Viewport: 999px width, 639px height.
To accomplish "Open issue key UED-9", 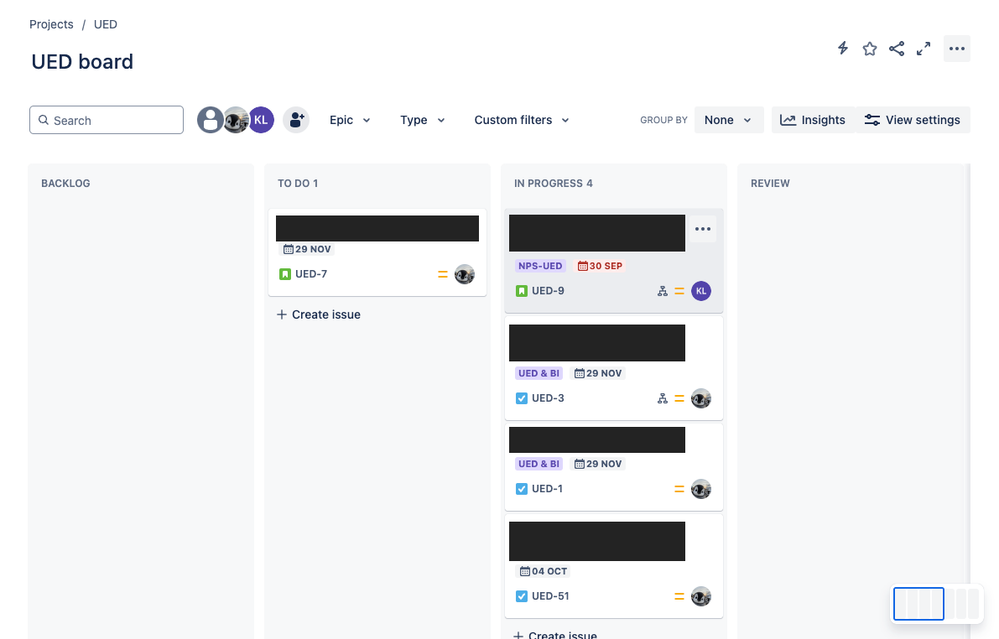I will [x=548, y=291].
